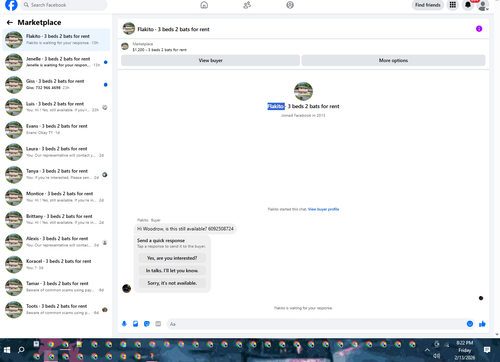Viewport: 500px width, 362px height.
Task: Open the emoji picker in message box
Action: [470, 324]
